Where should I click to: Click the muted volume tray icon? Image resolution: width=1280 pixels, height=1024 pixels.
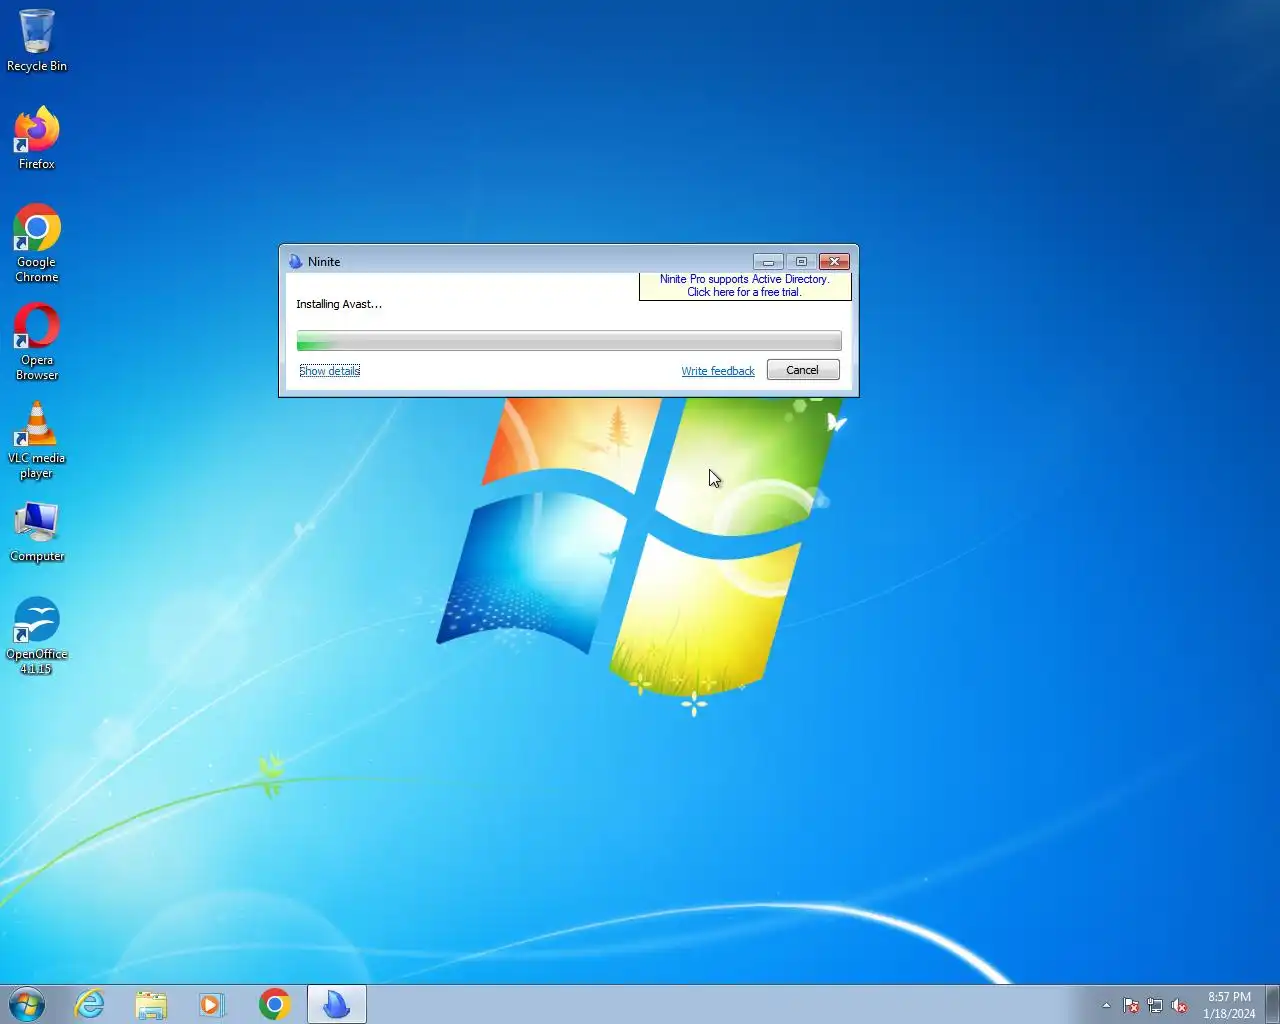pos(1179,1005)
